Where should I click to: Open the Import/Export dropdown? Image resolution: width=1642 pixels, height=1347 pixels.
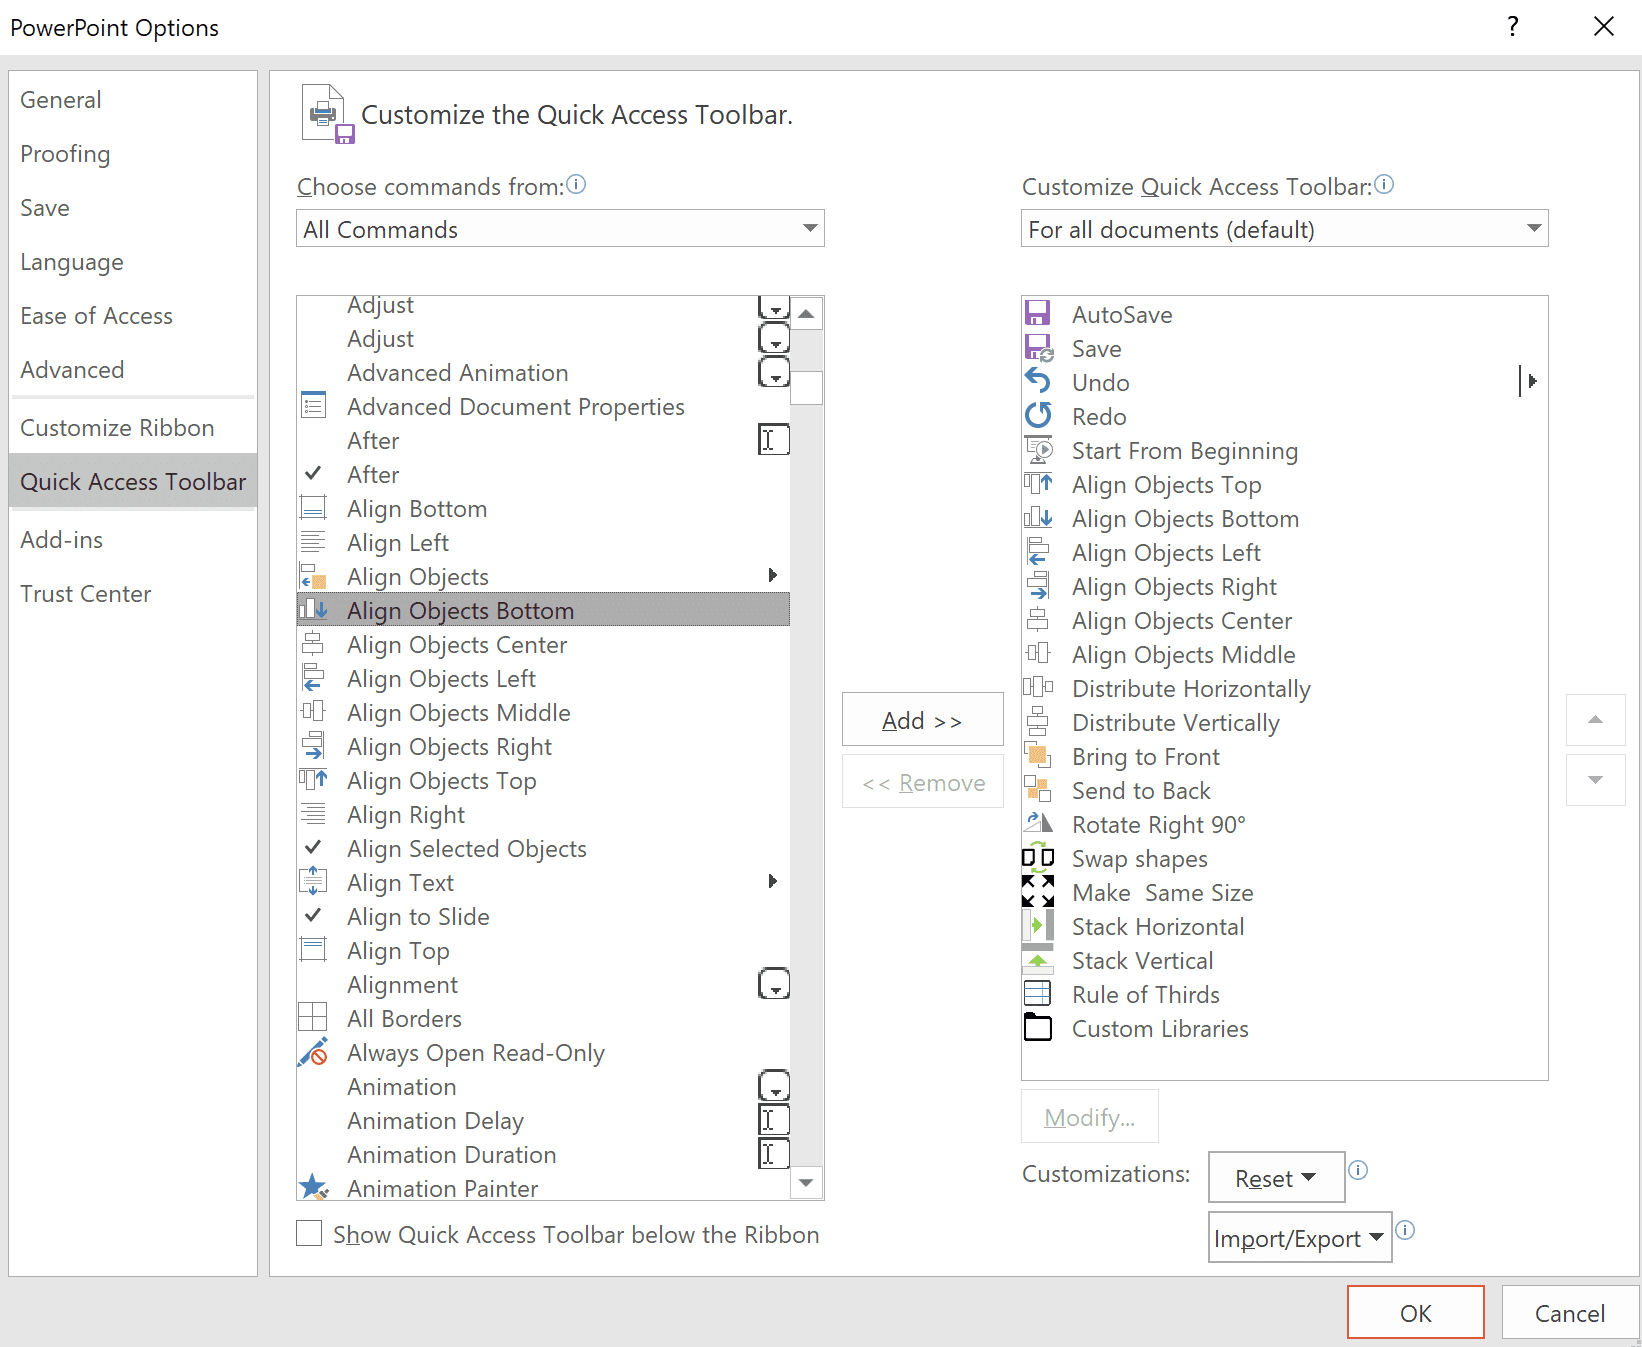pyautogui.click(x=1300, y=1238)
